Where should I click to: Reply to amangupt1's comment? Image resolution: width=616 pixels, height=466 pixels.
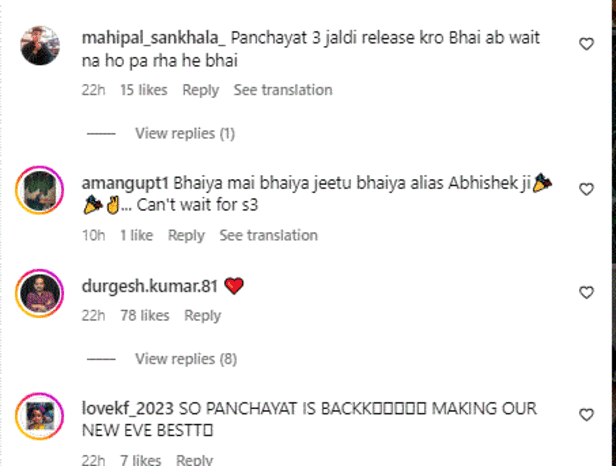tap(186, 236)
